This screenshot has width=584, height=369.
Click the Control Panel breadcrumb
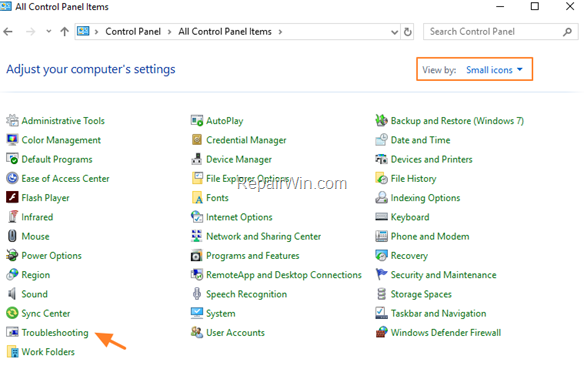point(133,32)
